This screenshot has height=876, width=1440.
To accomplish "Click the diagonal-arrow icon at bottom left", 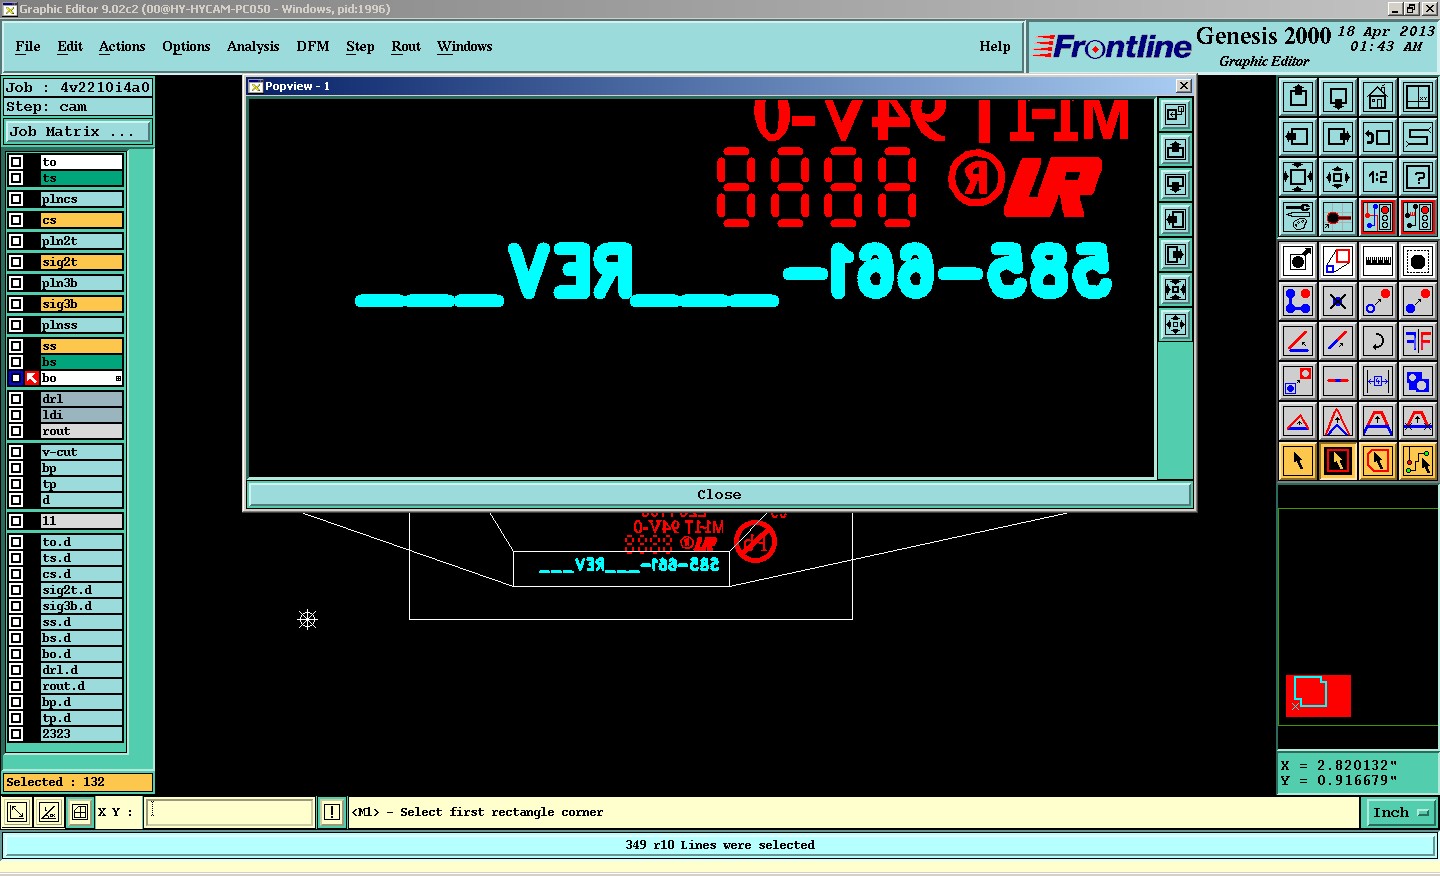I will click(x=16, y=812).
